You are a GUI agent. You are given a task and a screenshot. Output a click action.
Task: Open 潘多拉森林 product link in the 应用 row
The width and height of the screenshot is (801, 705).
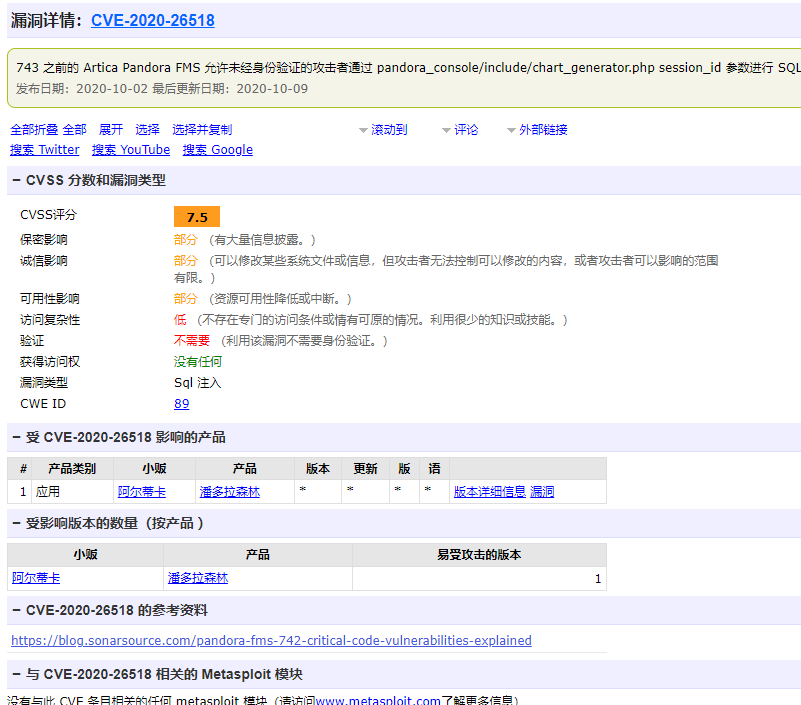230,491
